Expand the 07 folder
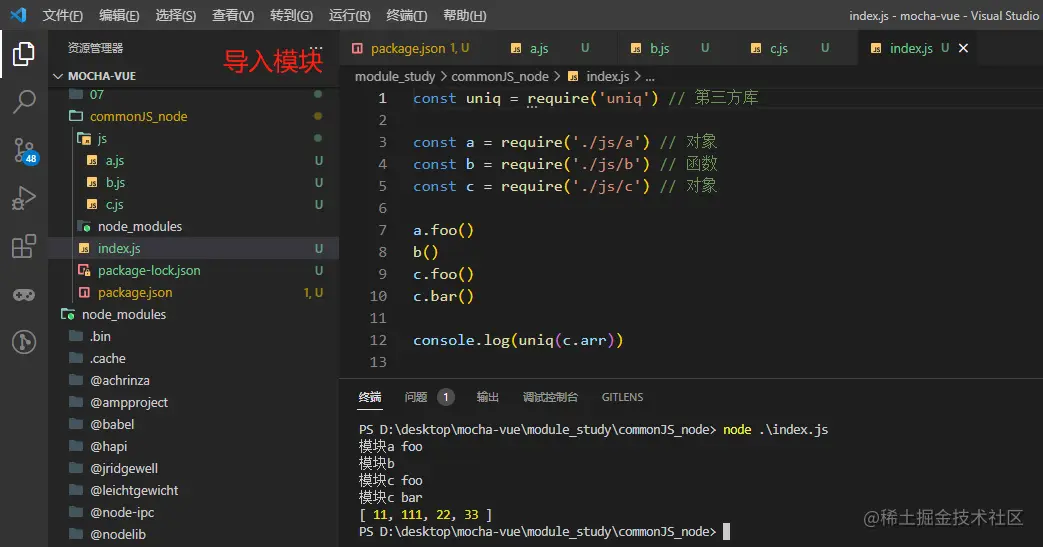1043x547 pixels. pyautogui.click(x=193, y=94)
